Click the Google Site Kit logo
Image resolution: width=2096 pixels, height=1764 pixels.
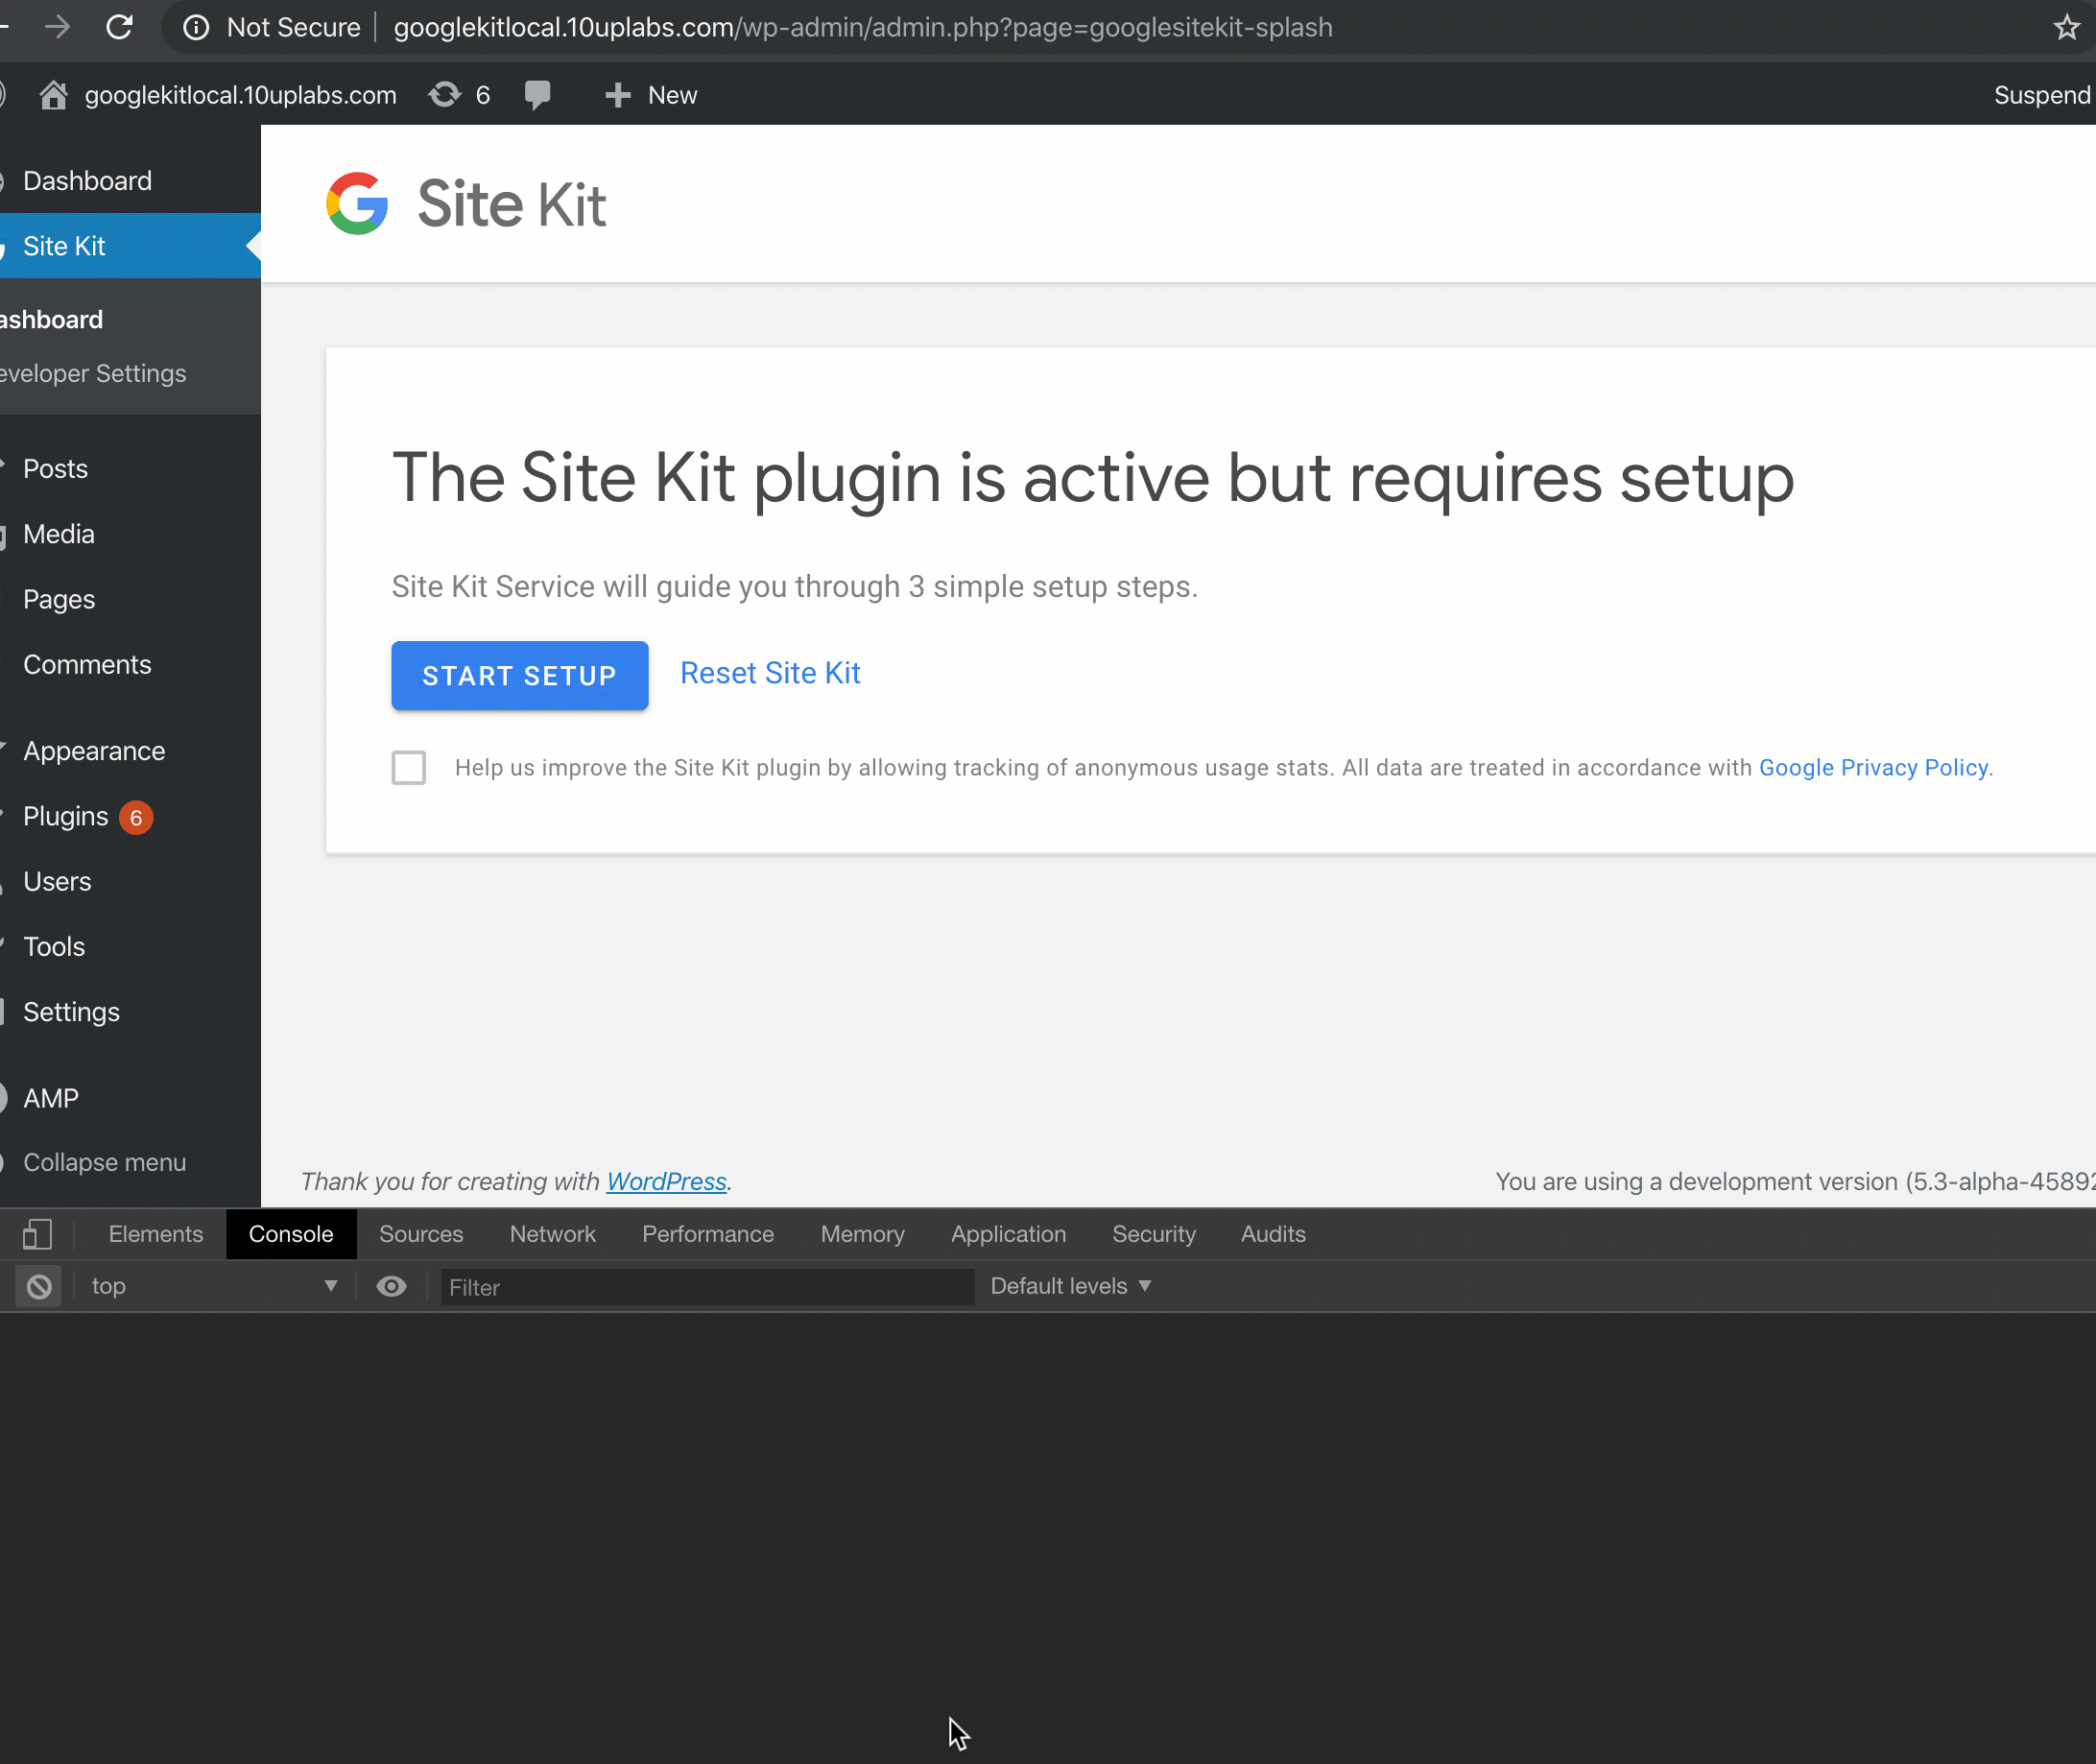[358, 203]
